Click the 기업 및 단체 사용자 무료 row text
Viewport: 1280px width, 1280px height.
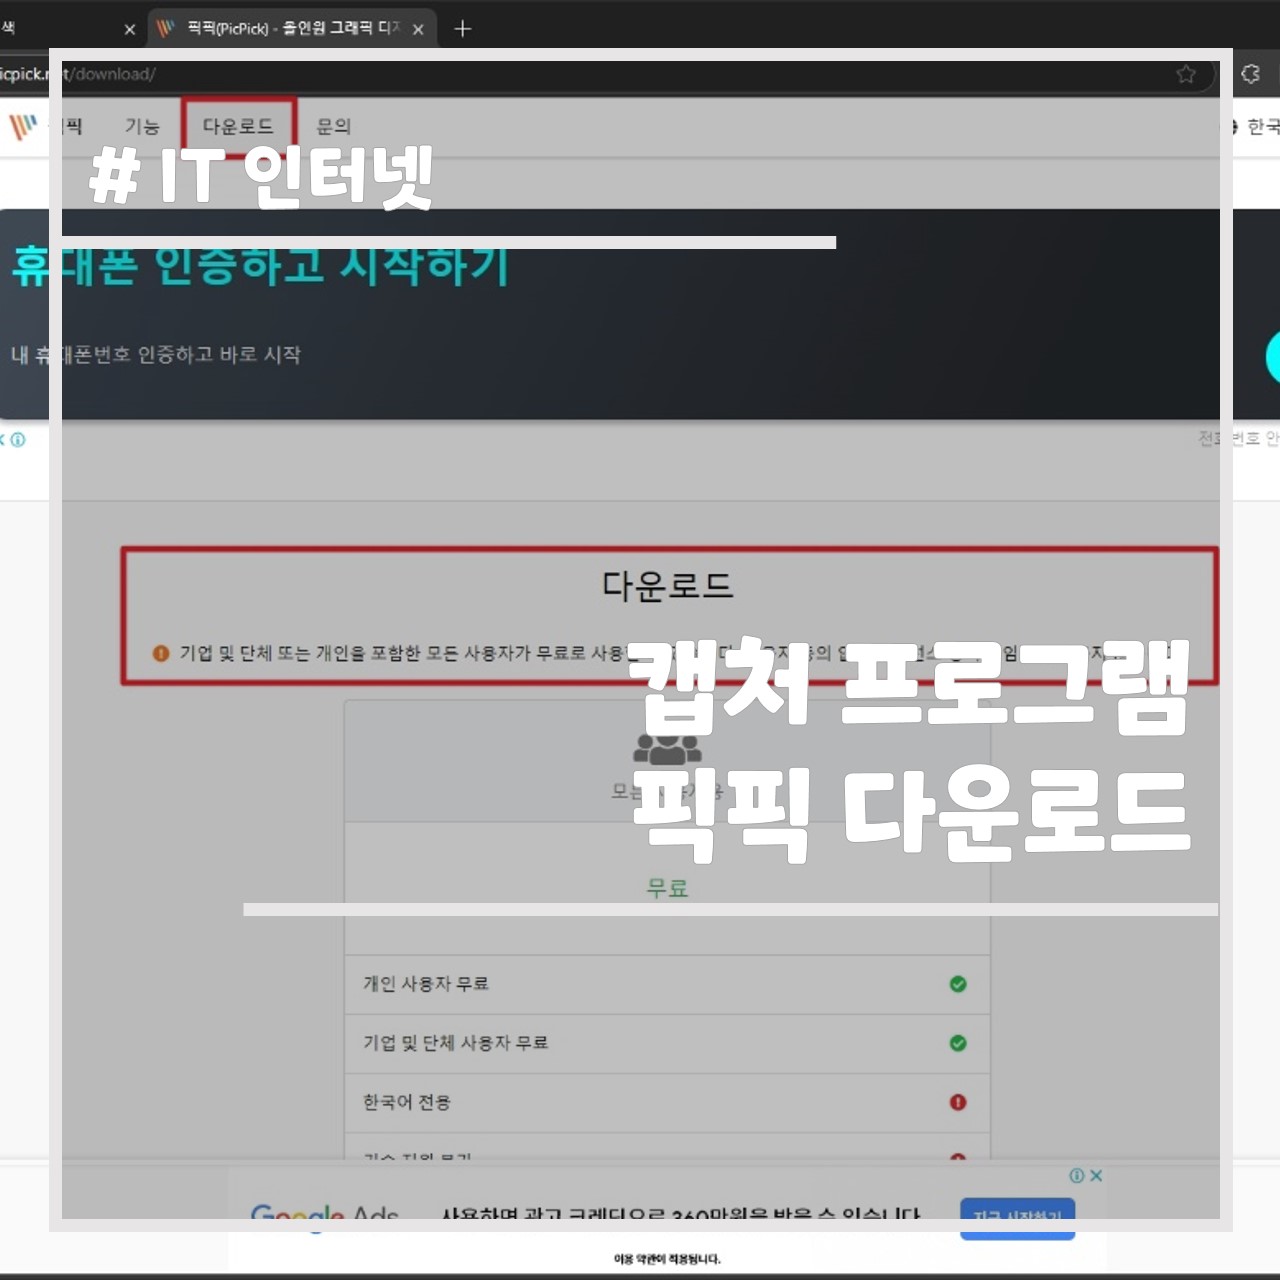(455, 1043)
